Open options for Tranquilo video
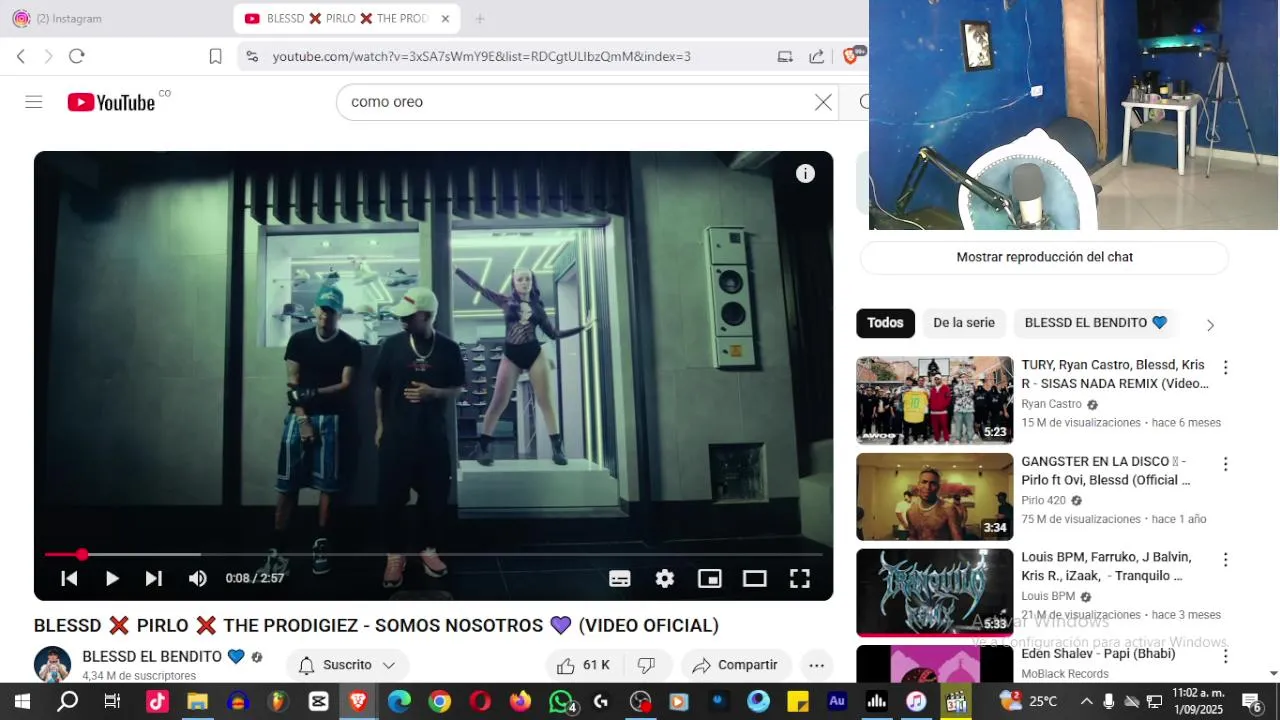Screen dimensions: 1280x720 click(x=1225, y=560)
